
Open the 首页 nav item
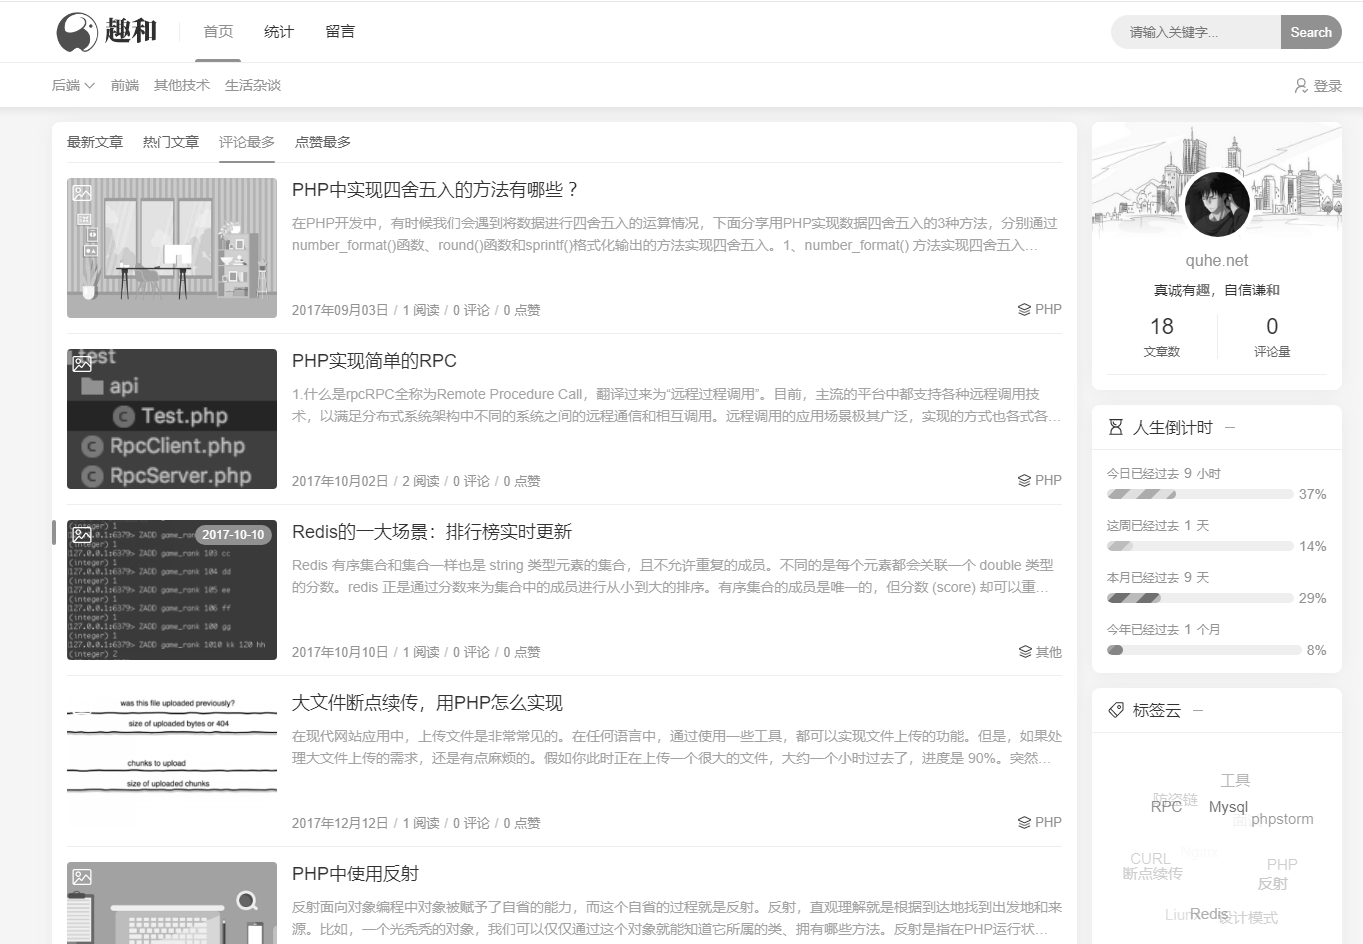coord(218,32)
